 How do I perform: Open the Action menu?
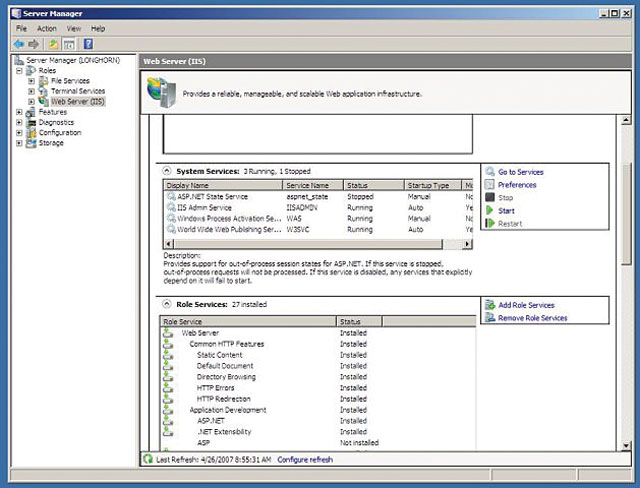pos(47,29)
